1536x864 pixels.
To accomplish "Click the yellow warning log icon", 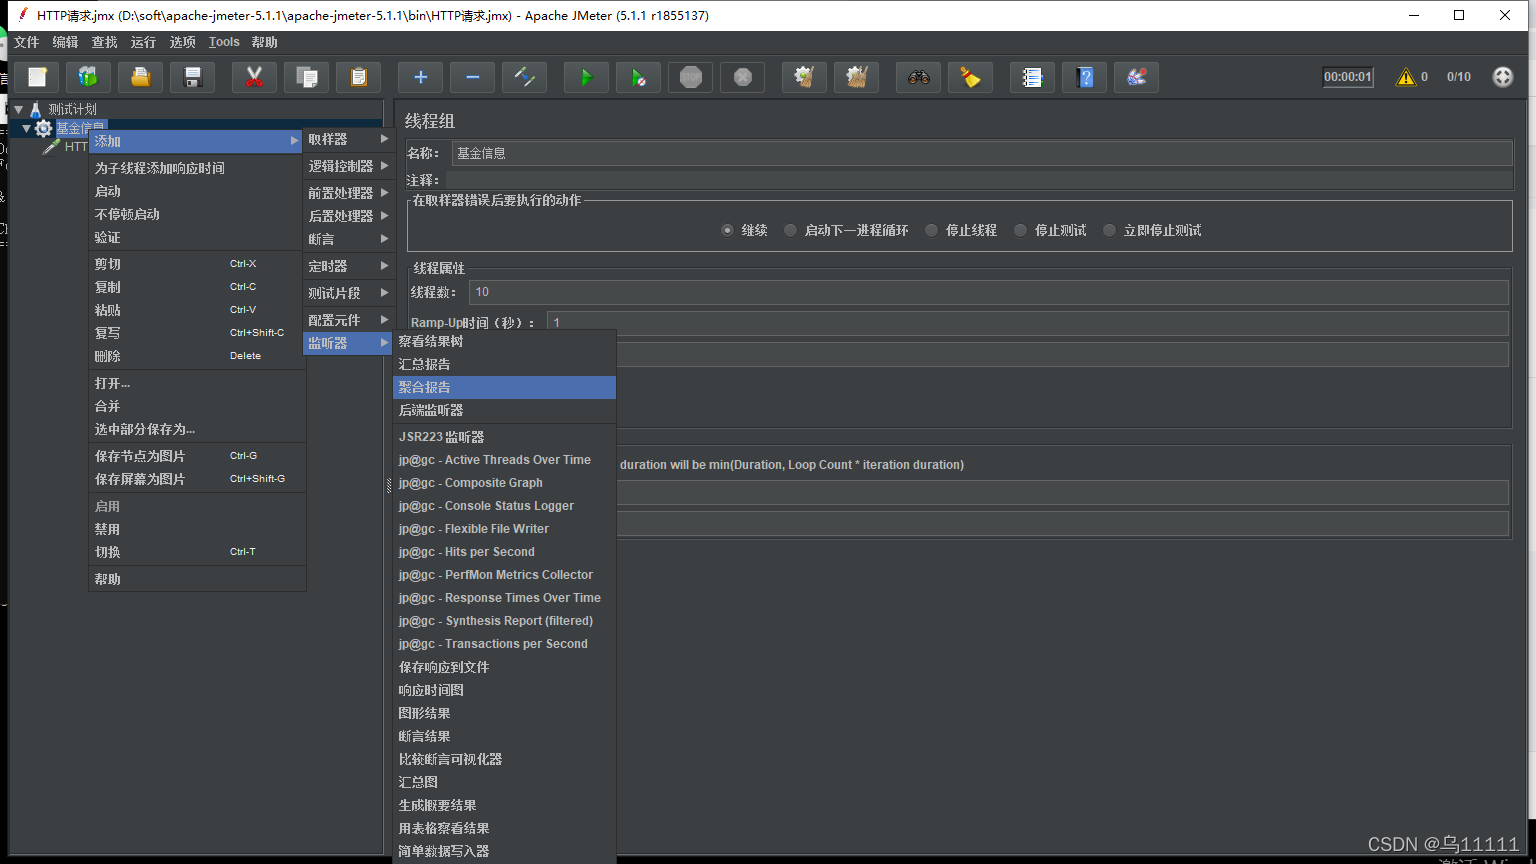I will click(x=1406, y=77).
